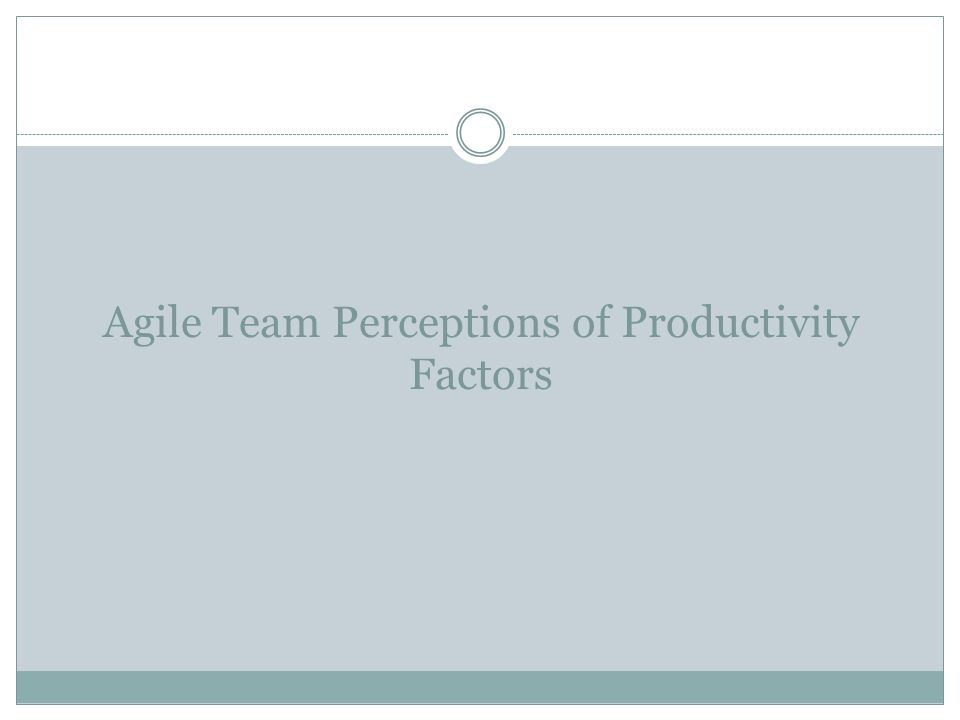Click the white notch surrounding the circle
The height and width of the screenshot is (720, 960).
click(x=481, y=161)
